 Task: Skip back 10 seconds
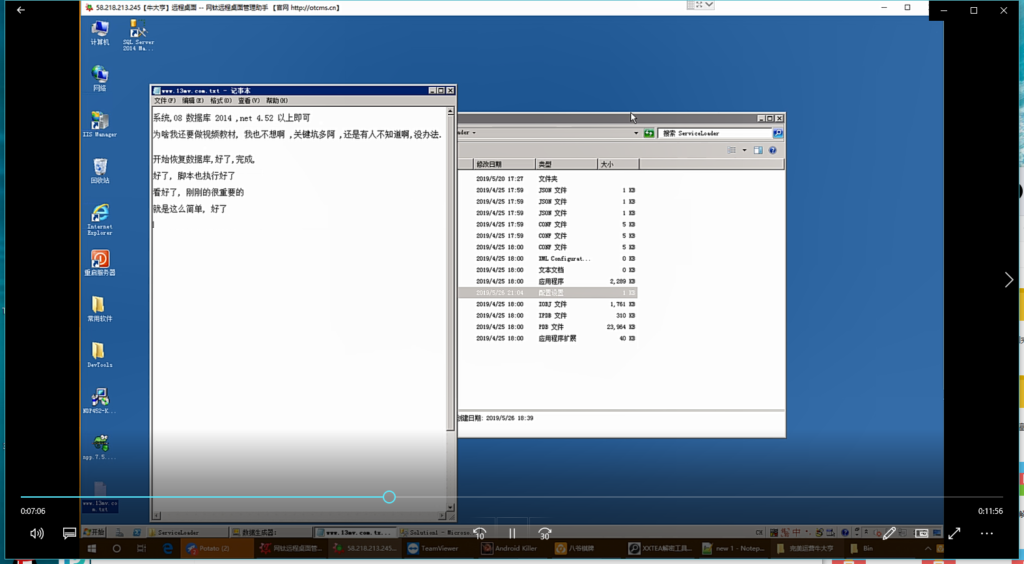point(480,534)
